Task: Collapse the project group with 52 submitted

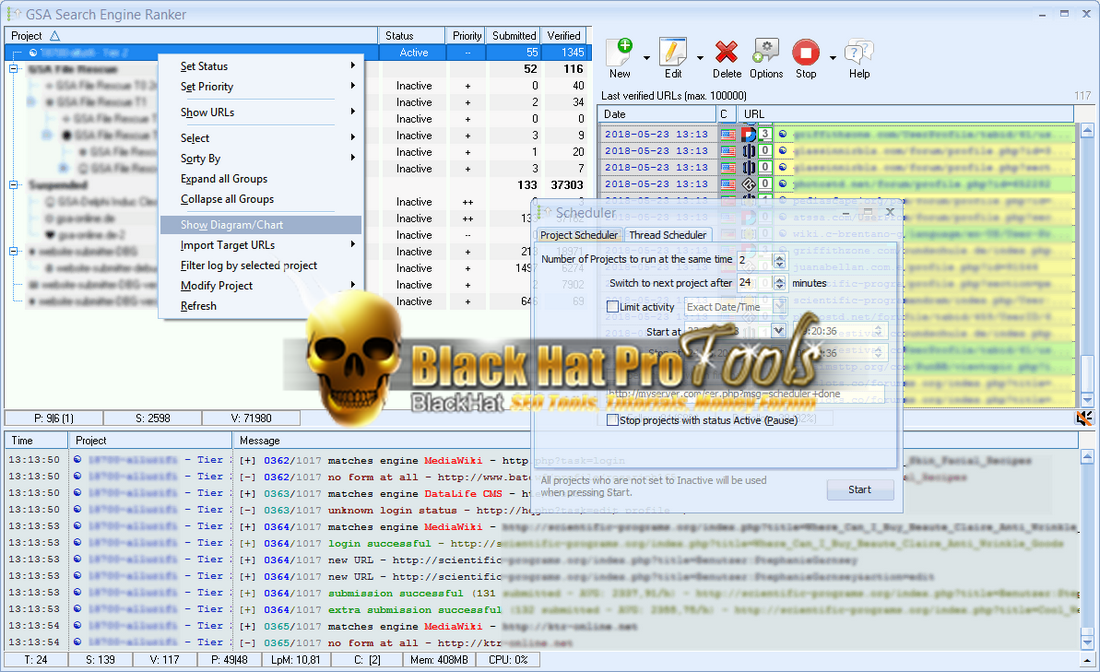Action: point(13,69)
